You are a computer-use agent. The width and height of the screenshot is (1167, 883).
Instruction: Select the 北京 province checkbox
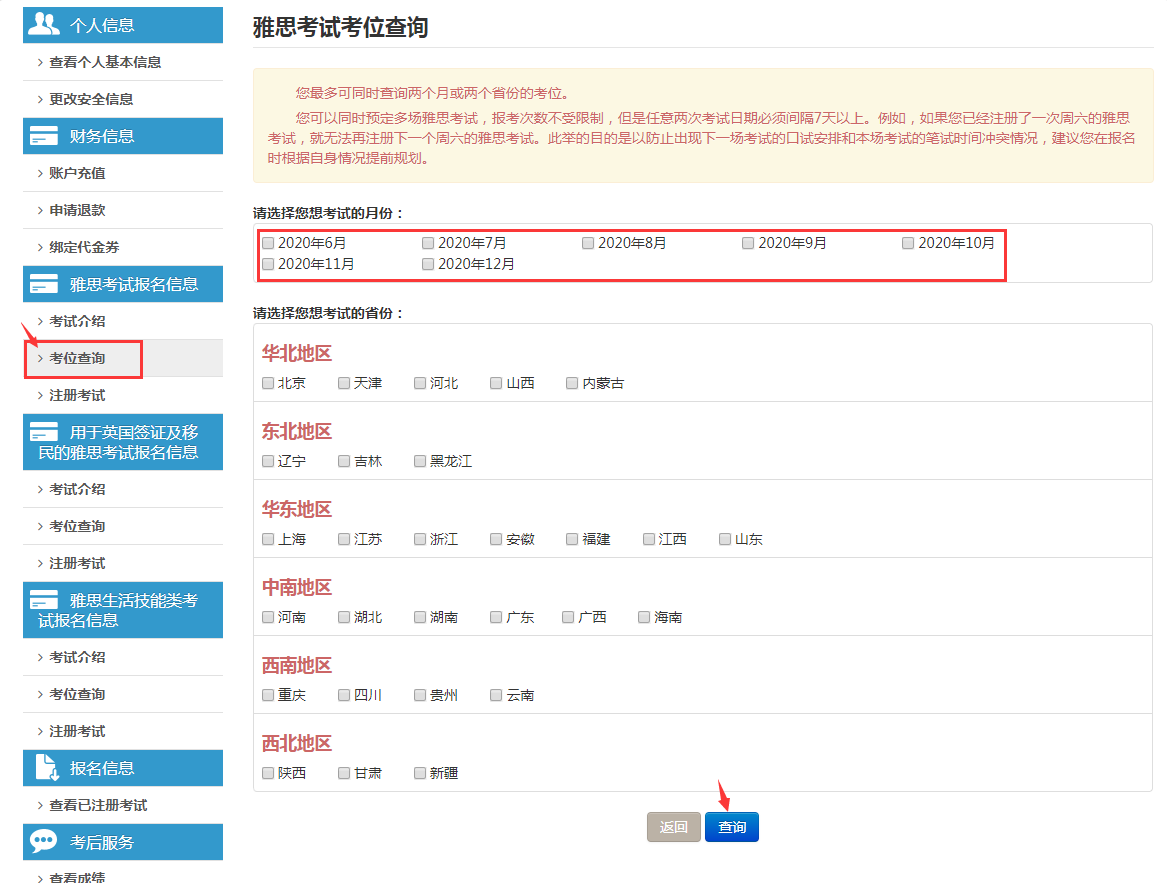click(268, 382)
